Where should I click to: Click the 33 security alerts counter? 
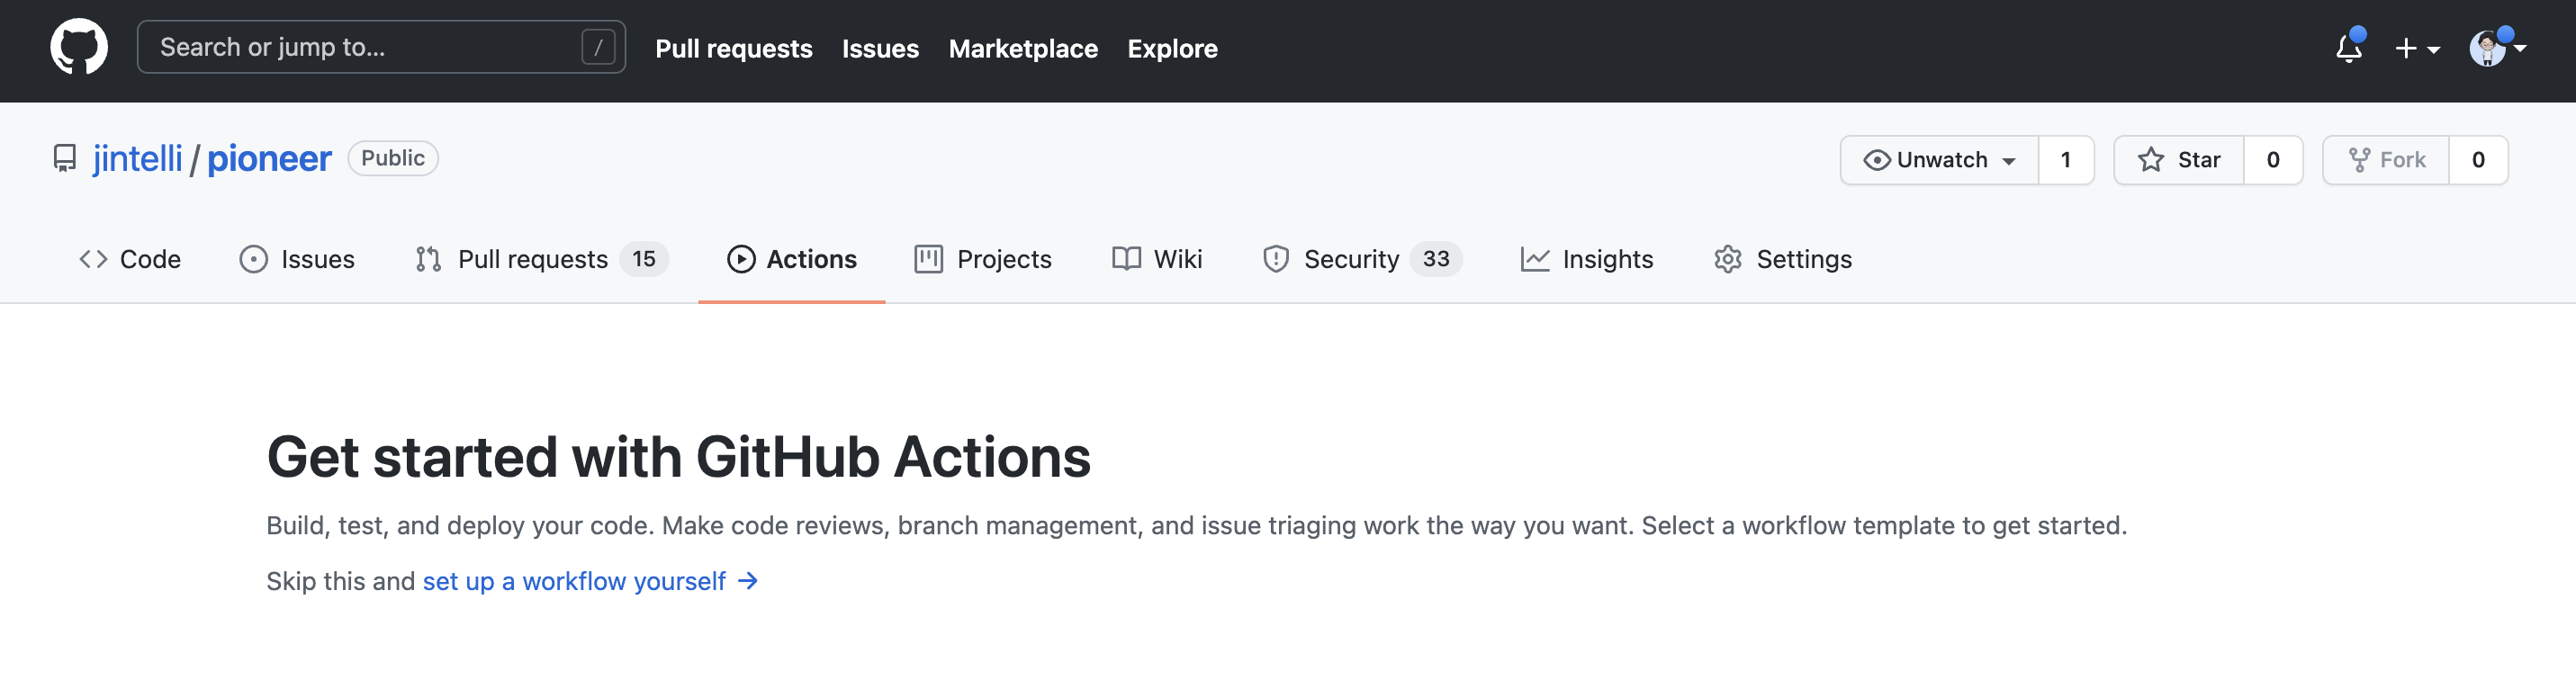pyautogui.click(x=1436, y=259)
